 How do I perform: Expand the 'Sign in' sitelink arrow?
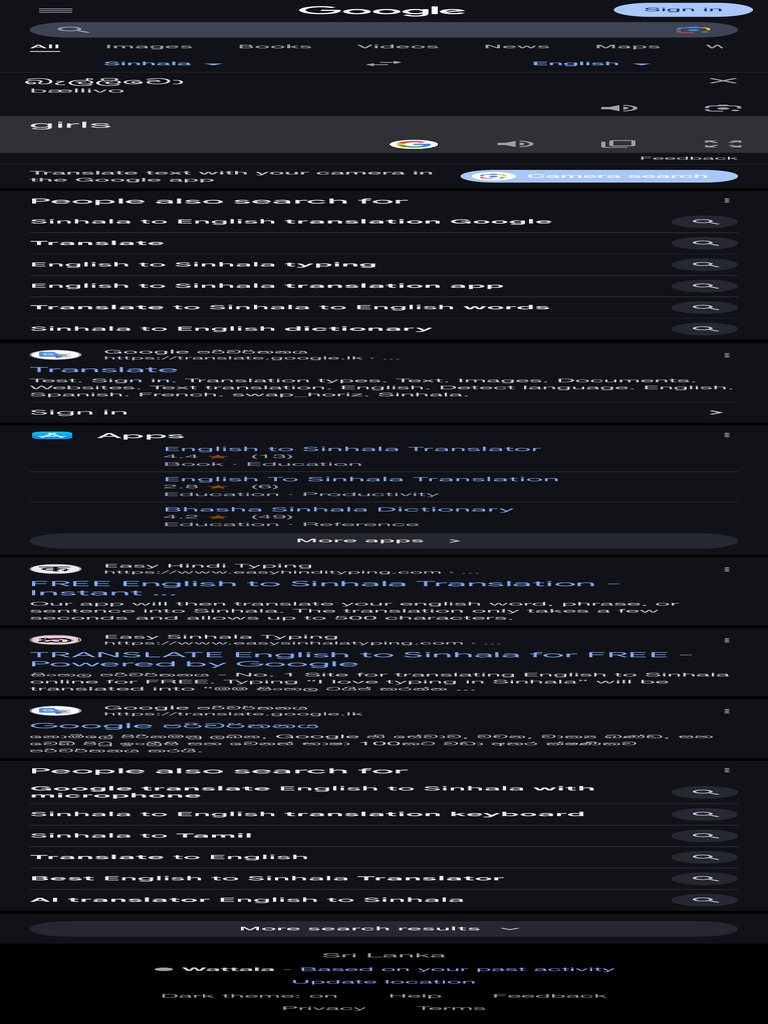tap(716, 413)
